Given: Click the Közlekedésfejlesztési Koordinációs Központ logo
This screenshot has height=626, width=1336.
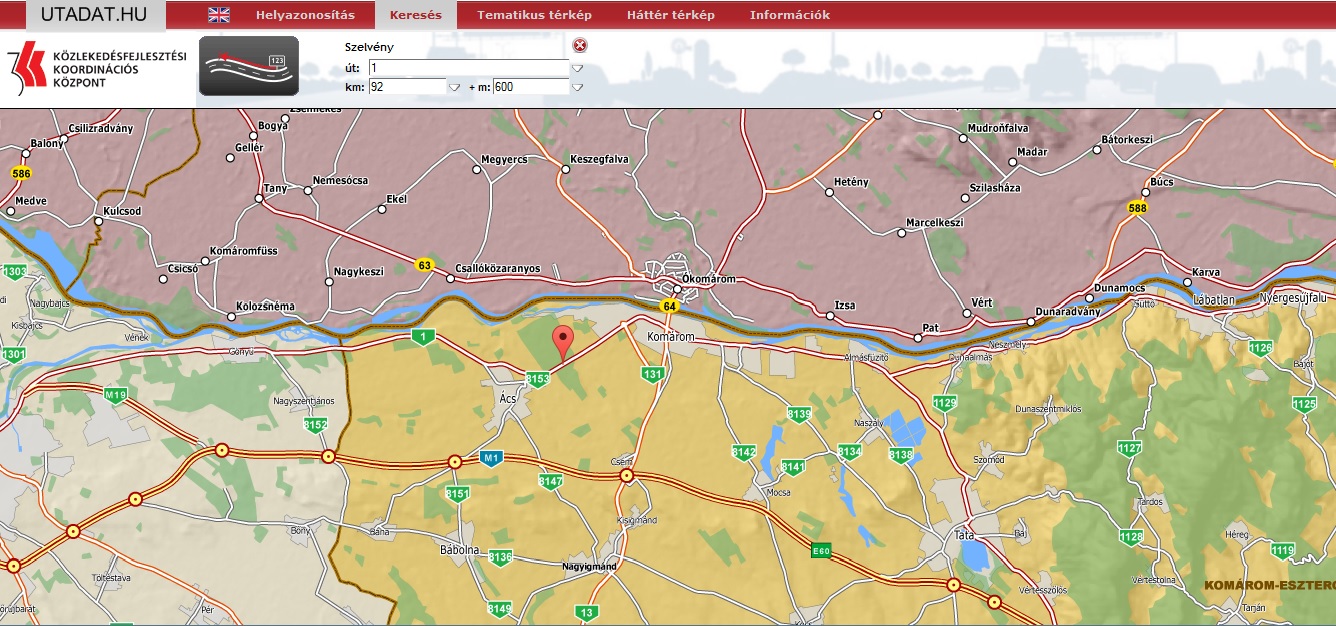Looking at the screenshot, I should coord(97,69).
